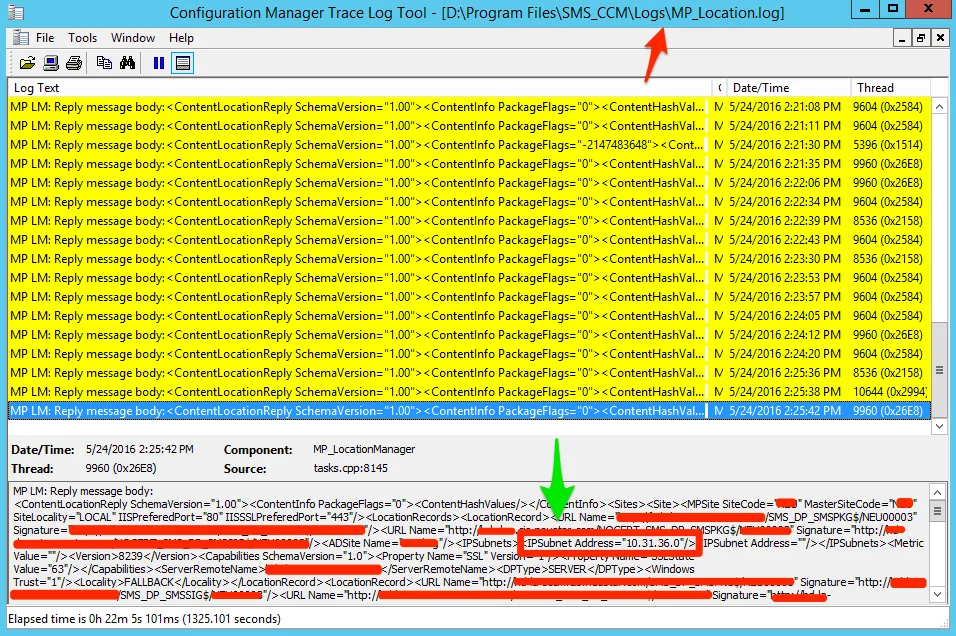
Task: Click the Open log file toolbar icon
Action: point(27,63)
